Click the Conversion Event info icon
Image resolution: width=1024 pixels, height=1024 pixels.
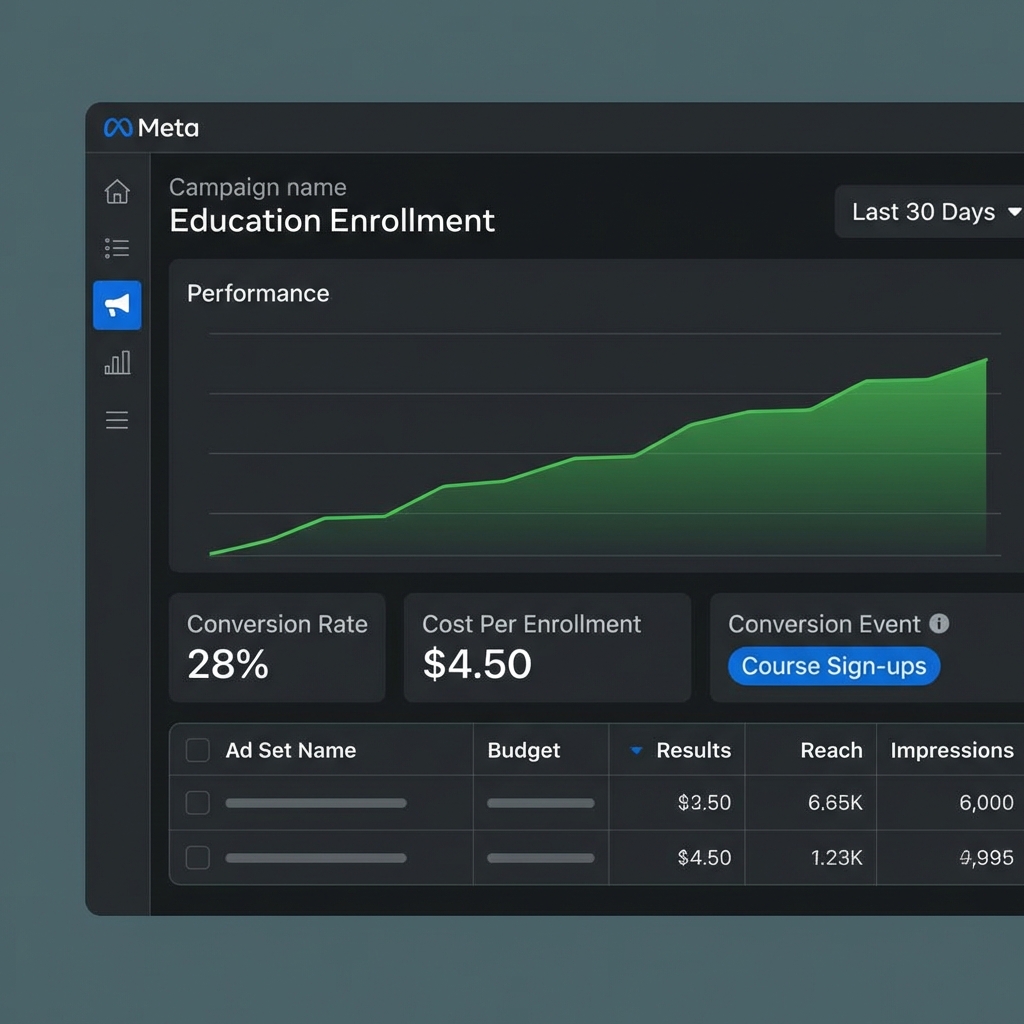939,624
